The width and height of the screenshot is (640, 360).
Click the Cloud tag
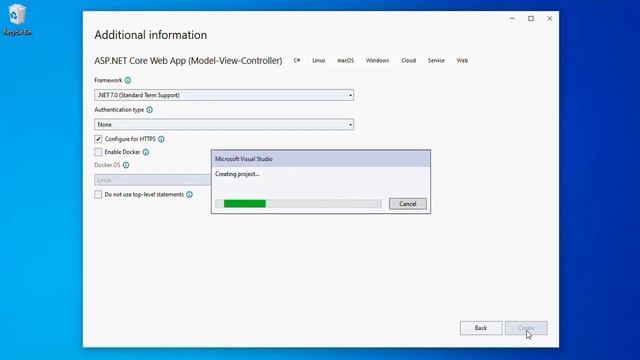pyautogui.click(x=409, y=60)
